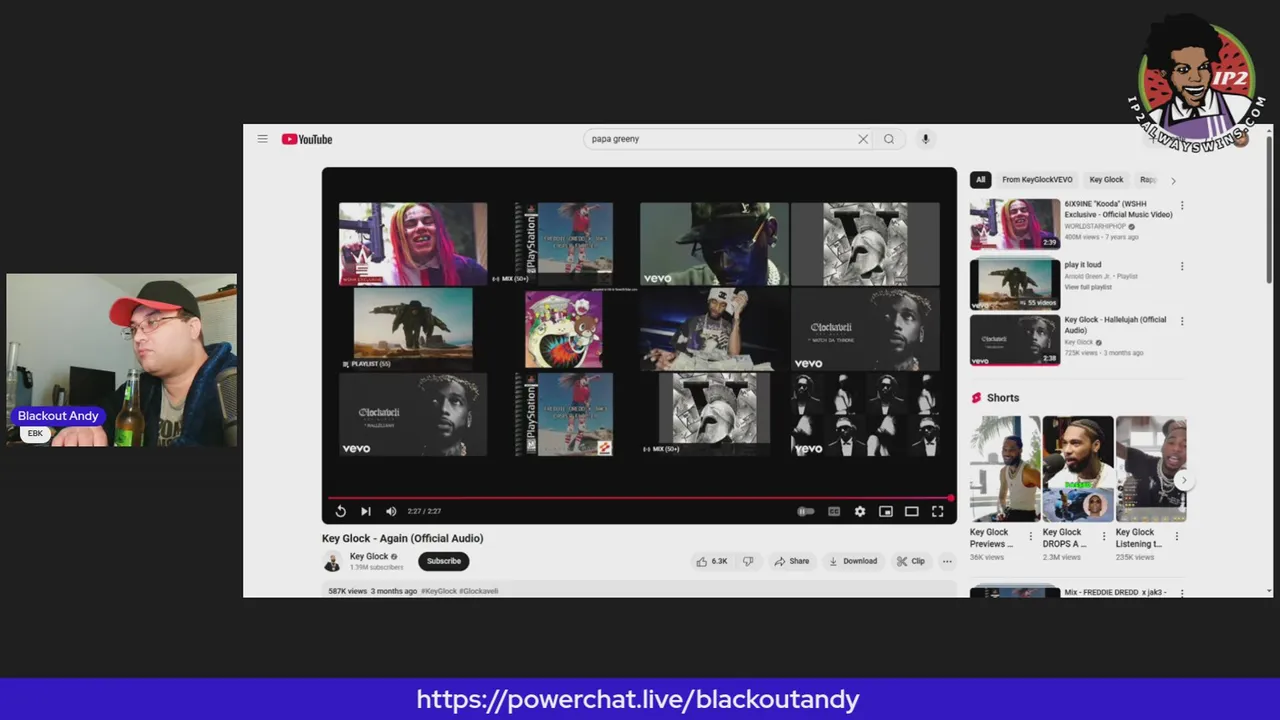The height and width of the screenshot is (720, 1280).
Task: Open the Share dialog
Action: [x=792, y=561]
